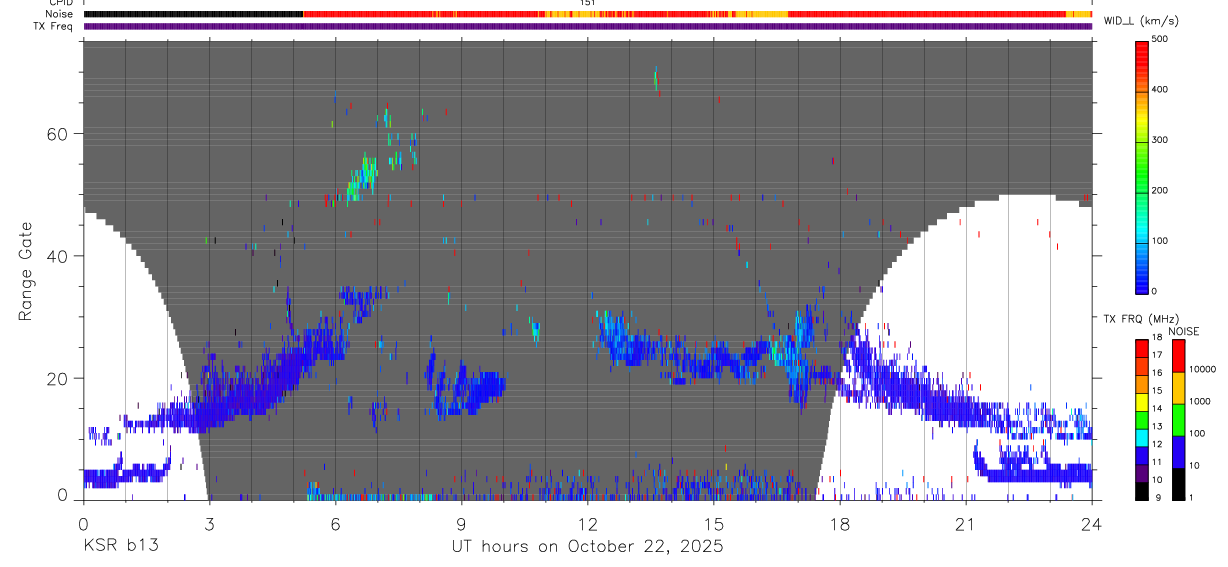Click the "Noise" row label at top
1228x567 pixels.
[59, 14]
